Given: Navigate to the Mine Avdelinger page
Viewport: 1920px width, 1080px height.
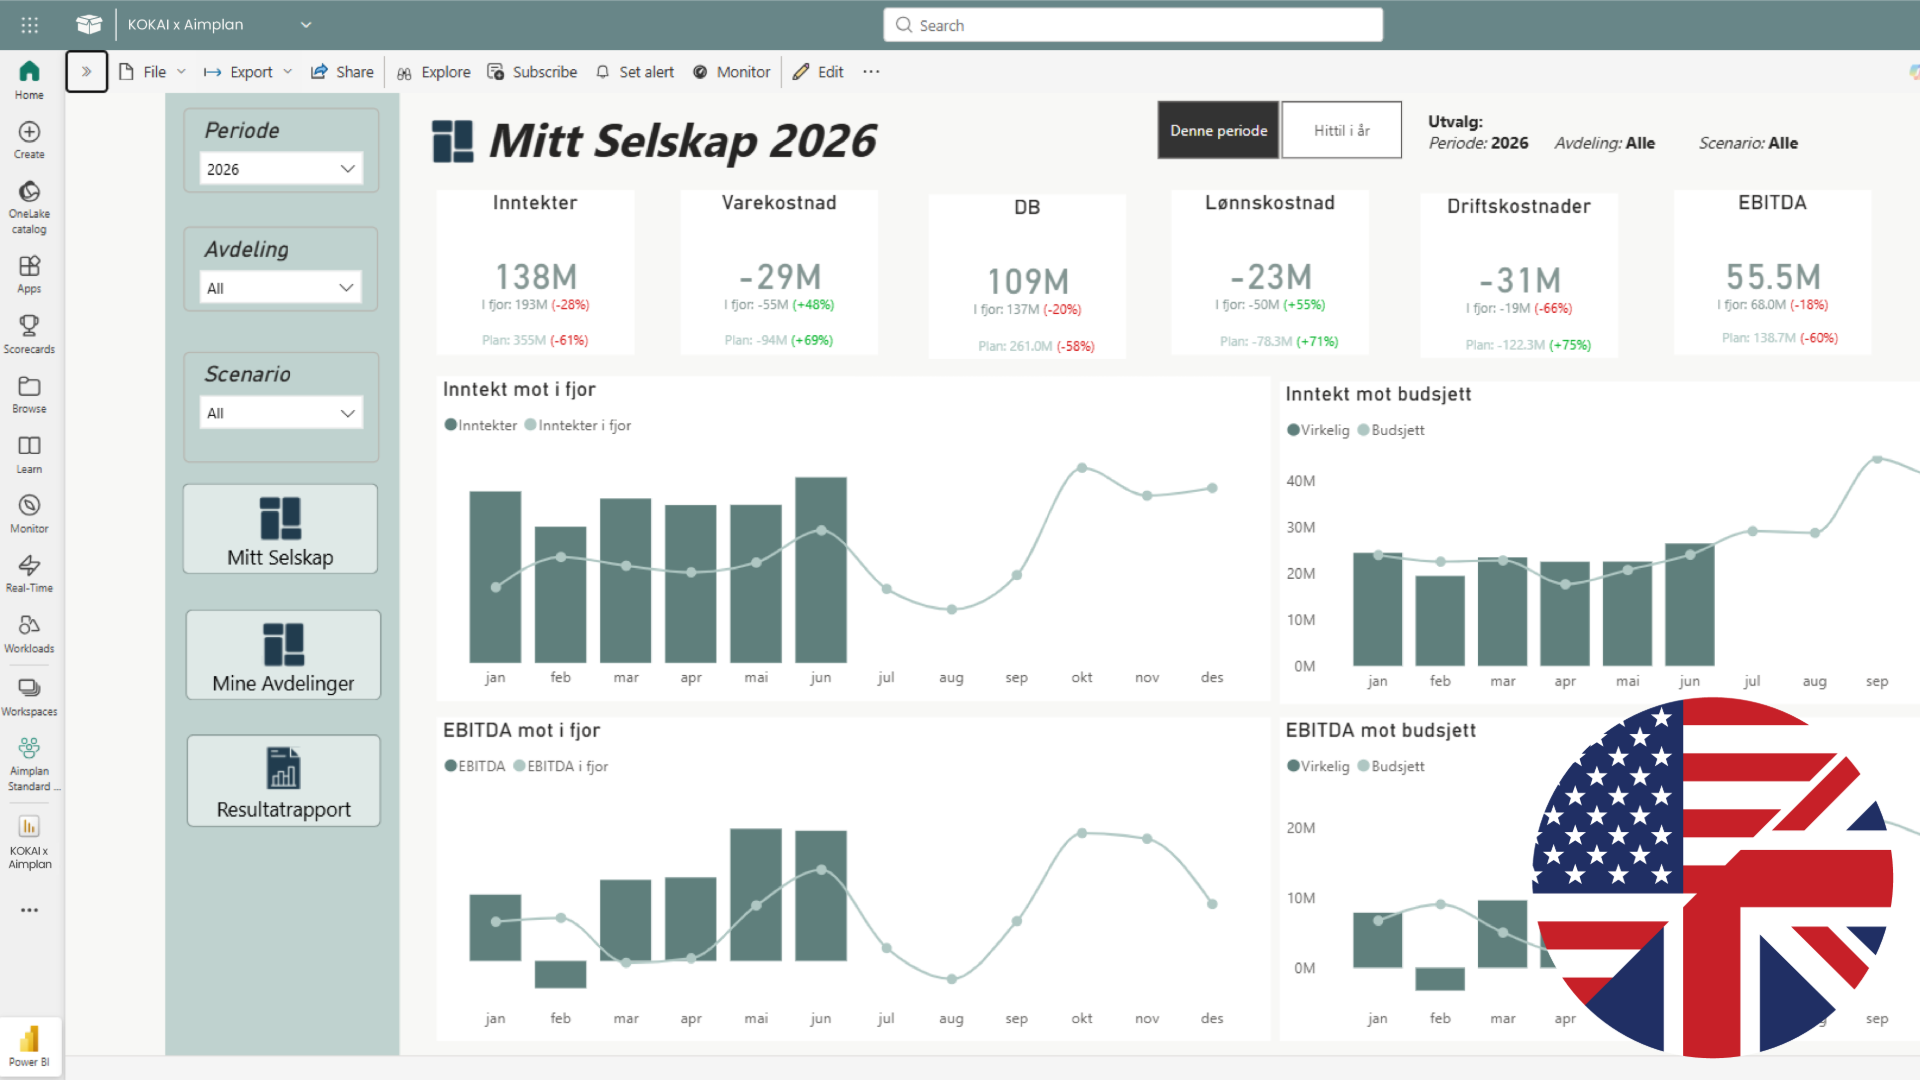Looking at the screenshot, I should click(283, 655).
